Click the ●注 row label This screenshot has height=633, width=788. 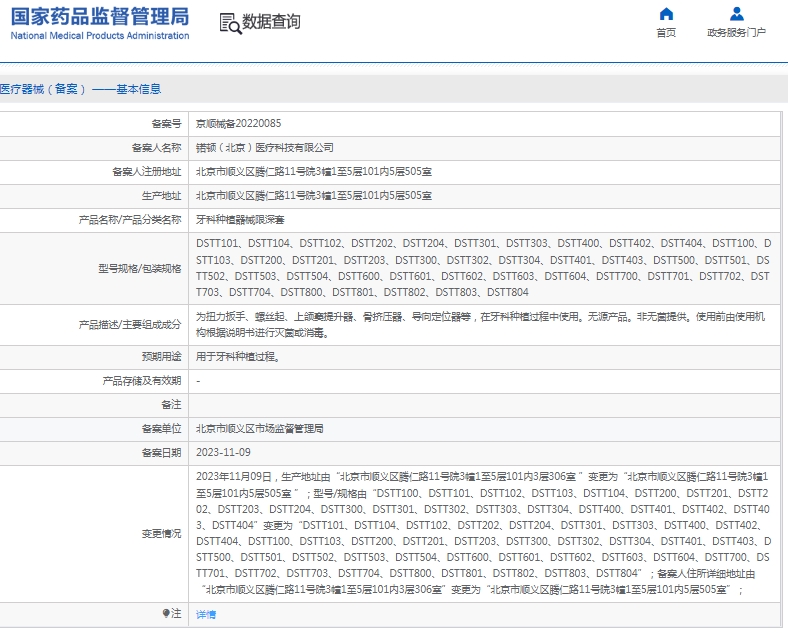tap(172, 613)
